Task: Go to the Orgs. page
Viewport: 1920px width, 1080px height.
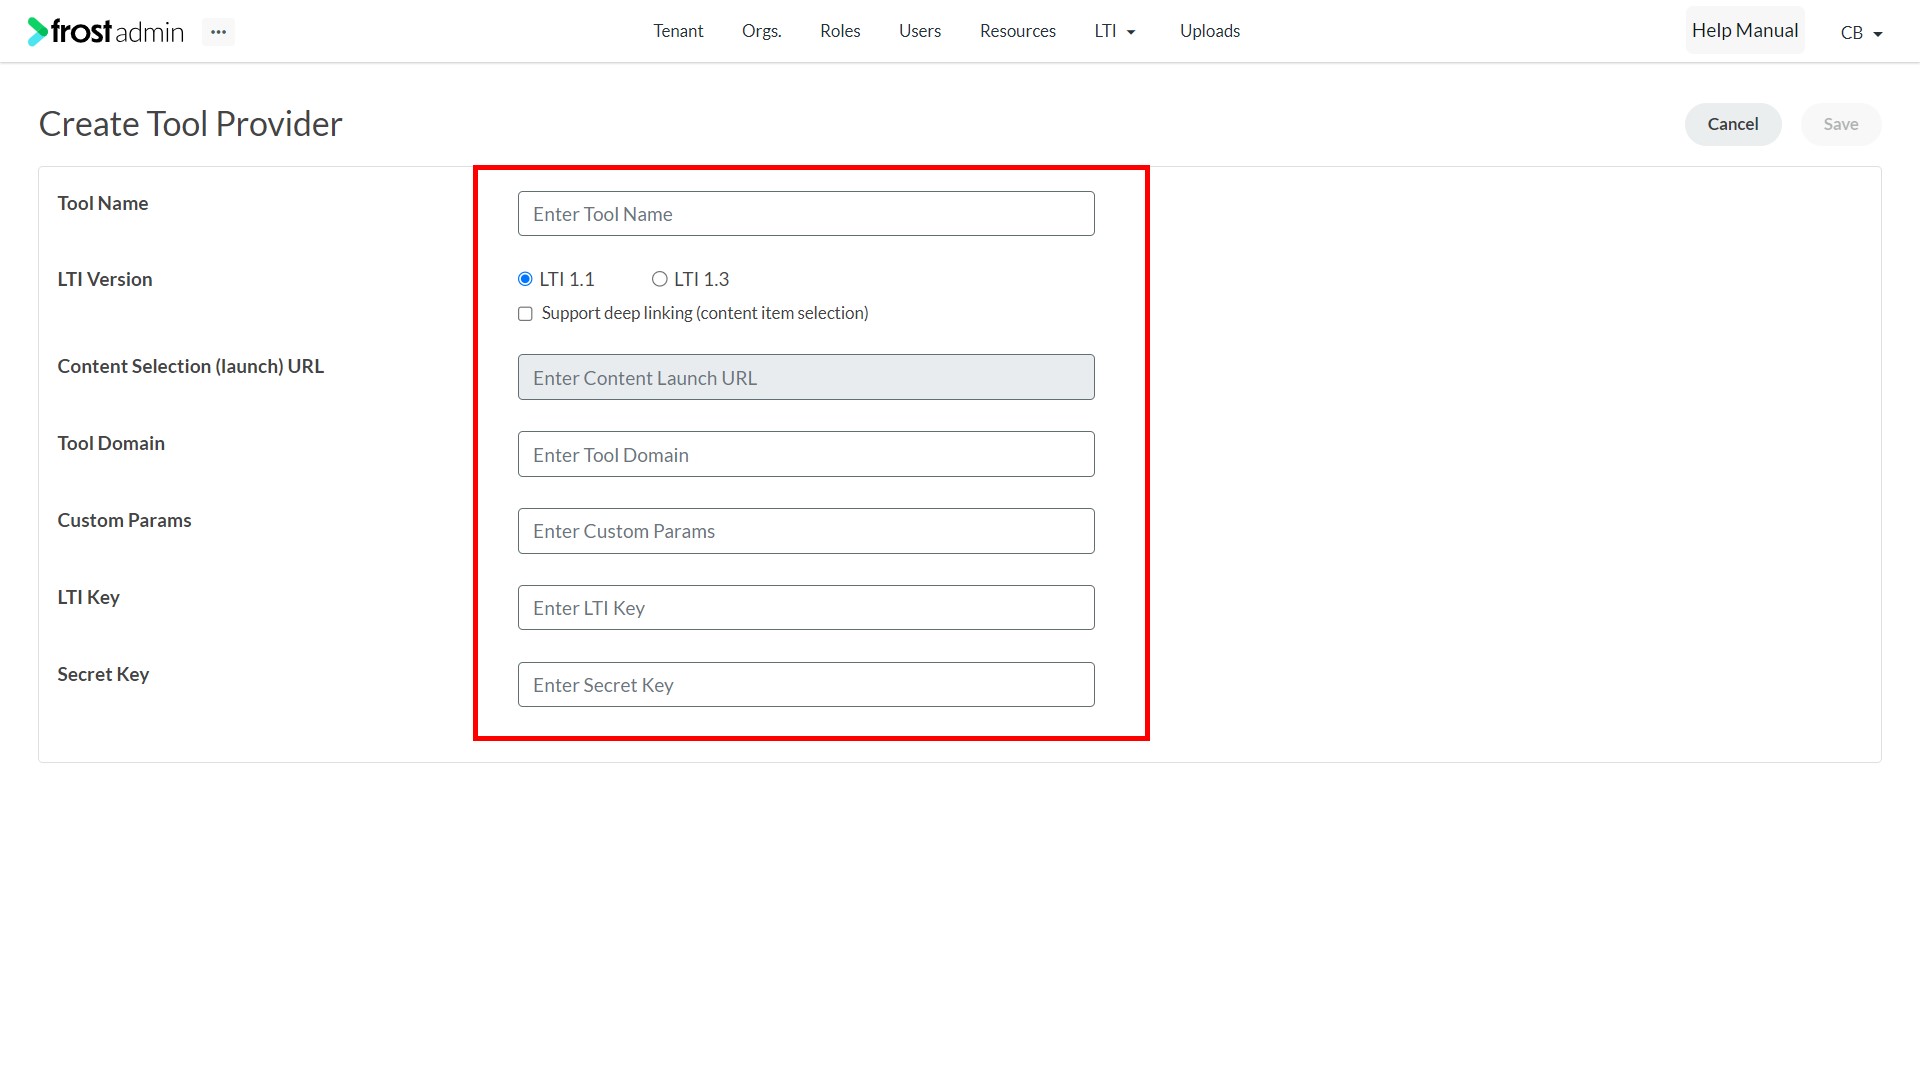Action: [761, 31]
